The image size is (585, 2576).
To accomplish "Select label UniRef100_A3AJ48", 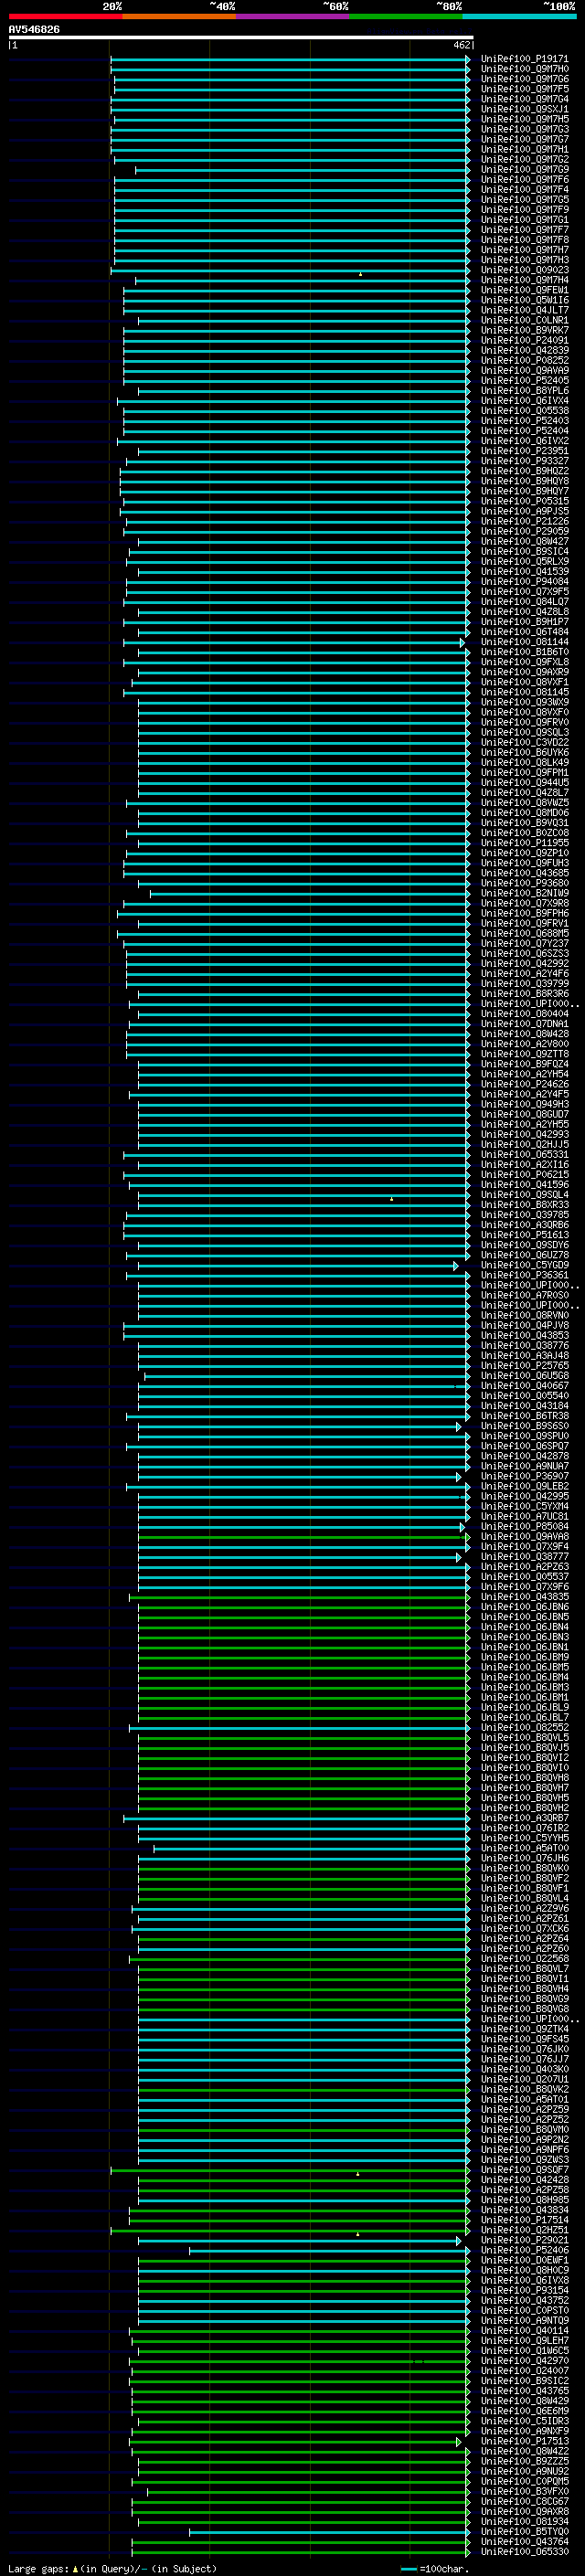I will point(524,1355).
